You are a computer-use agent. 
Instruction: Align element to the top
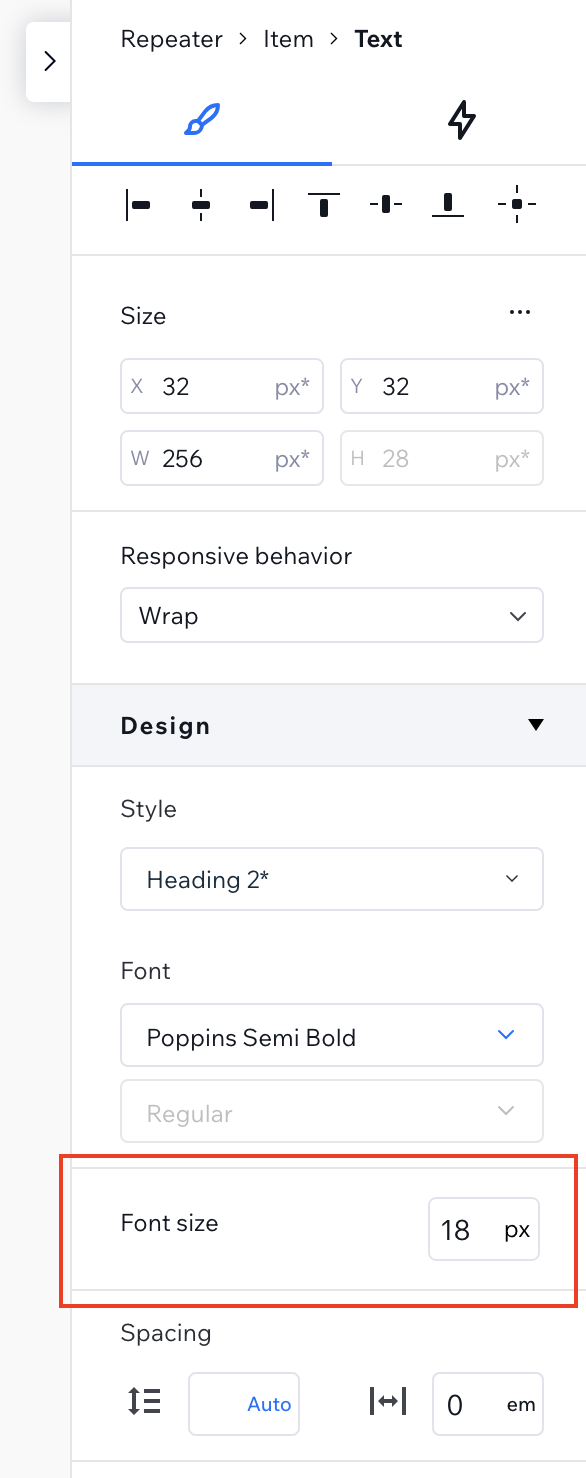coord(324,205)
